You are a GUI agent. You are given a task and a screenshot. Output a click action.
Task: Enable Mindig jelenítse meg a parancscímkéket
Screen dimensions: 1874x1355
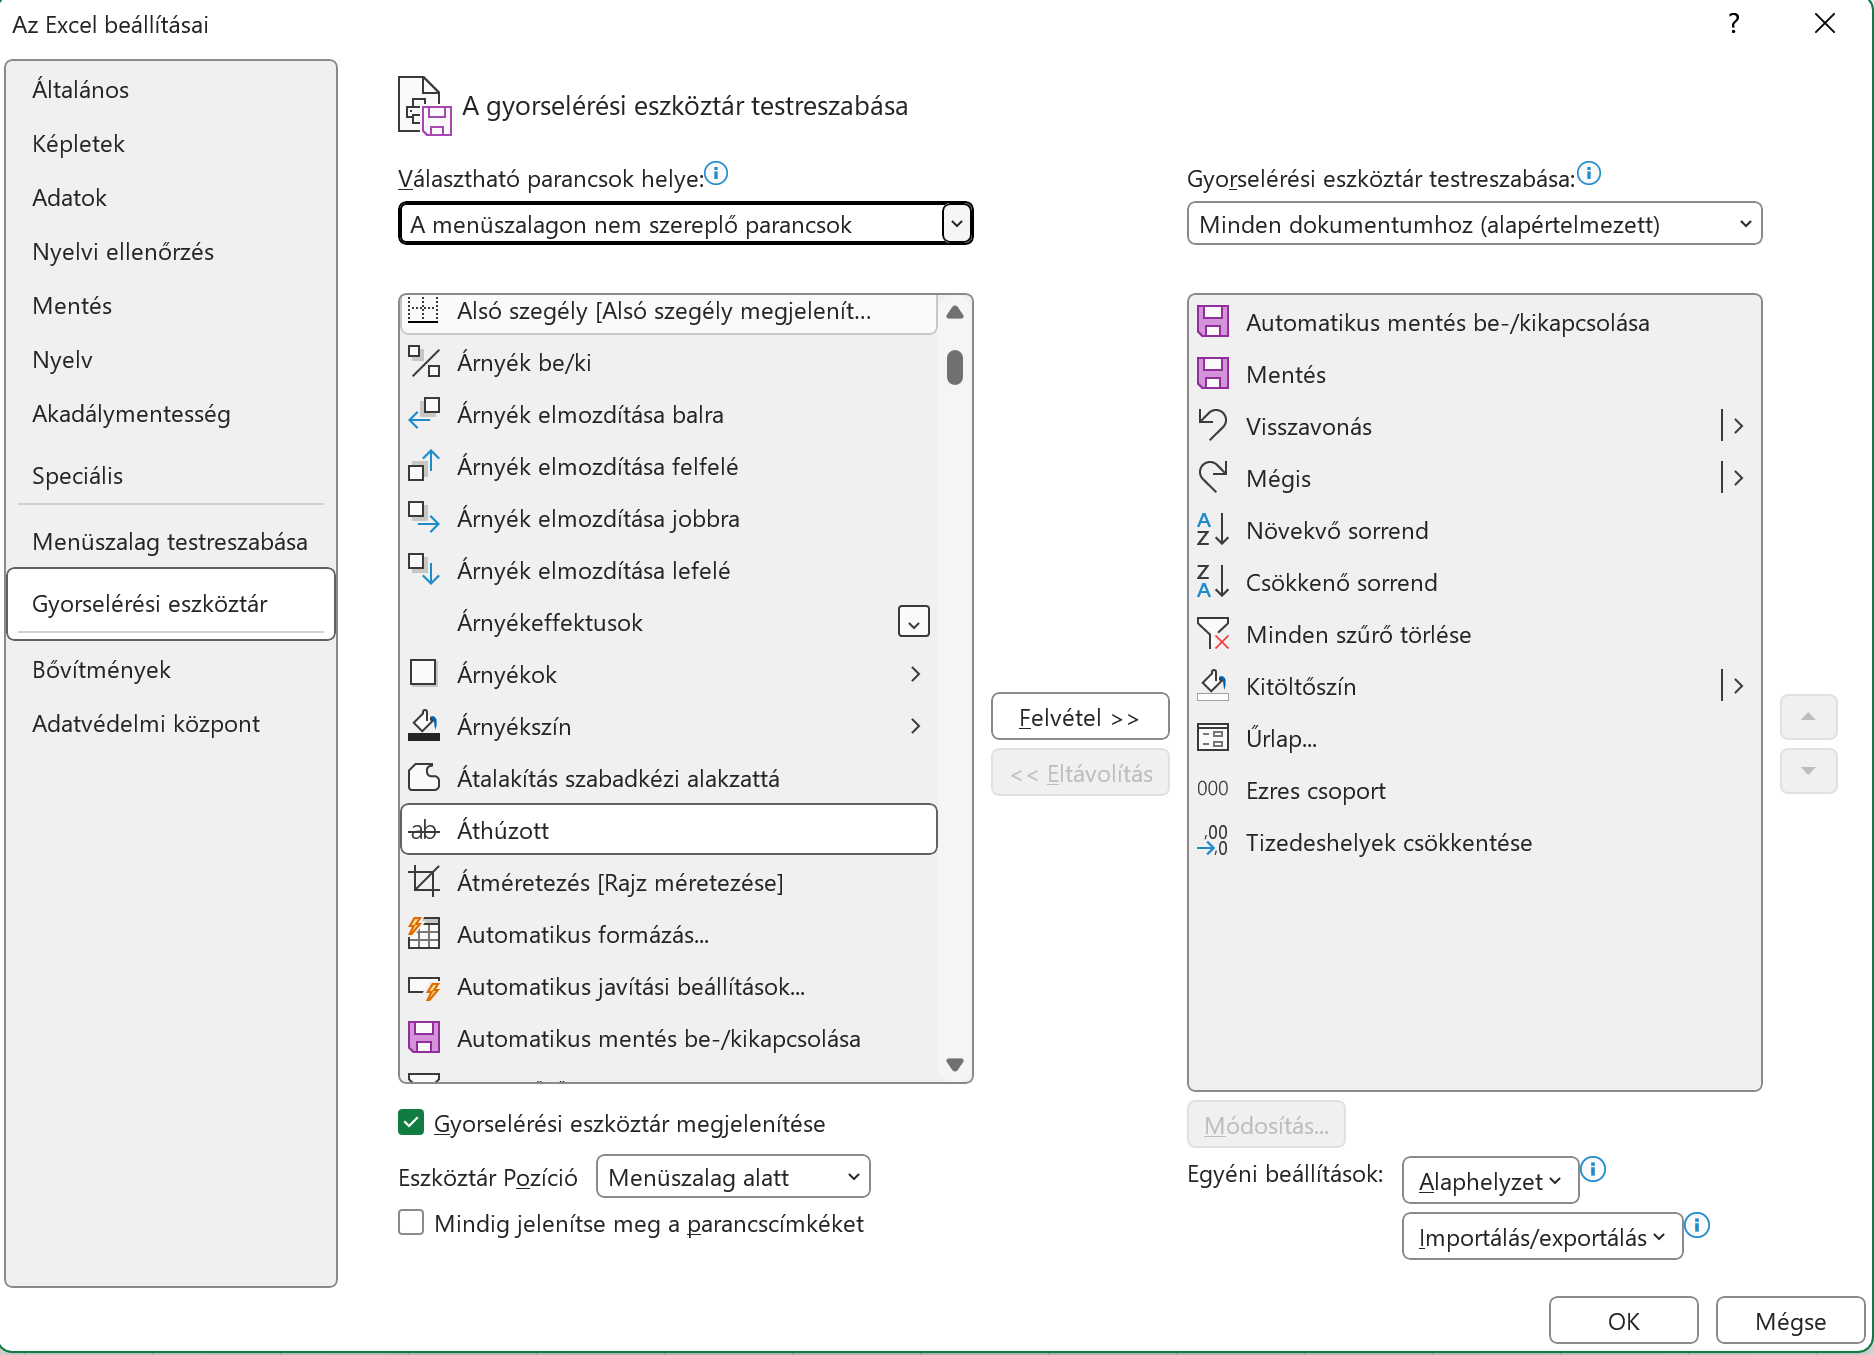(x=411, y=1223)
